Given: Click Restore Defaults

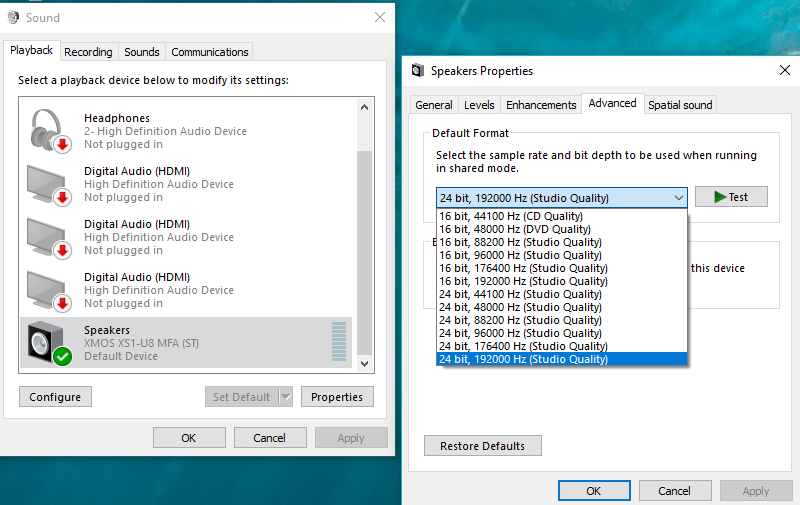Looking at the screenshot, I should (483, 446).
